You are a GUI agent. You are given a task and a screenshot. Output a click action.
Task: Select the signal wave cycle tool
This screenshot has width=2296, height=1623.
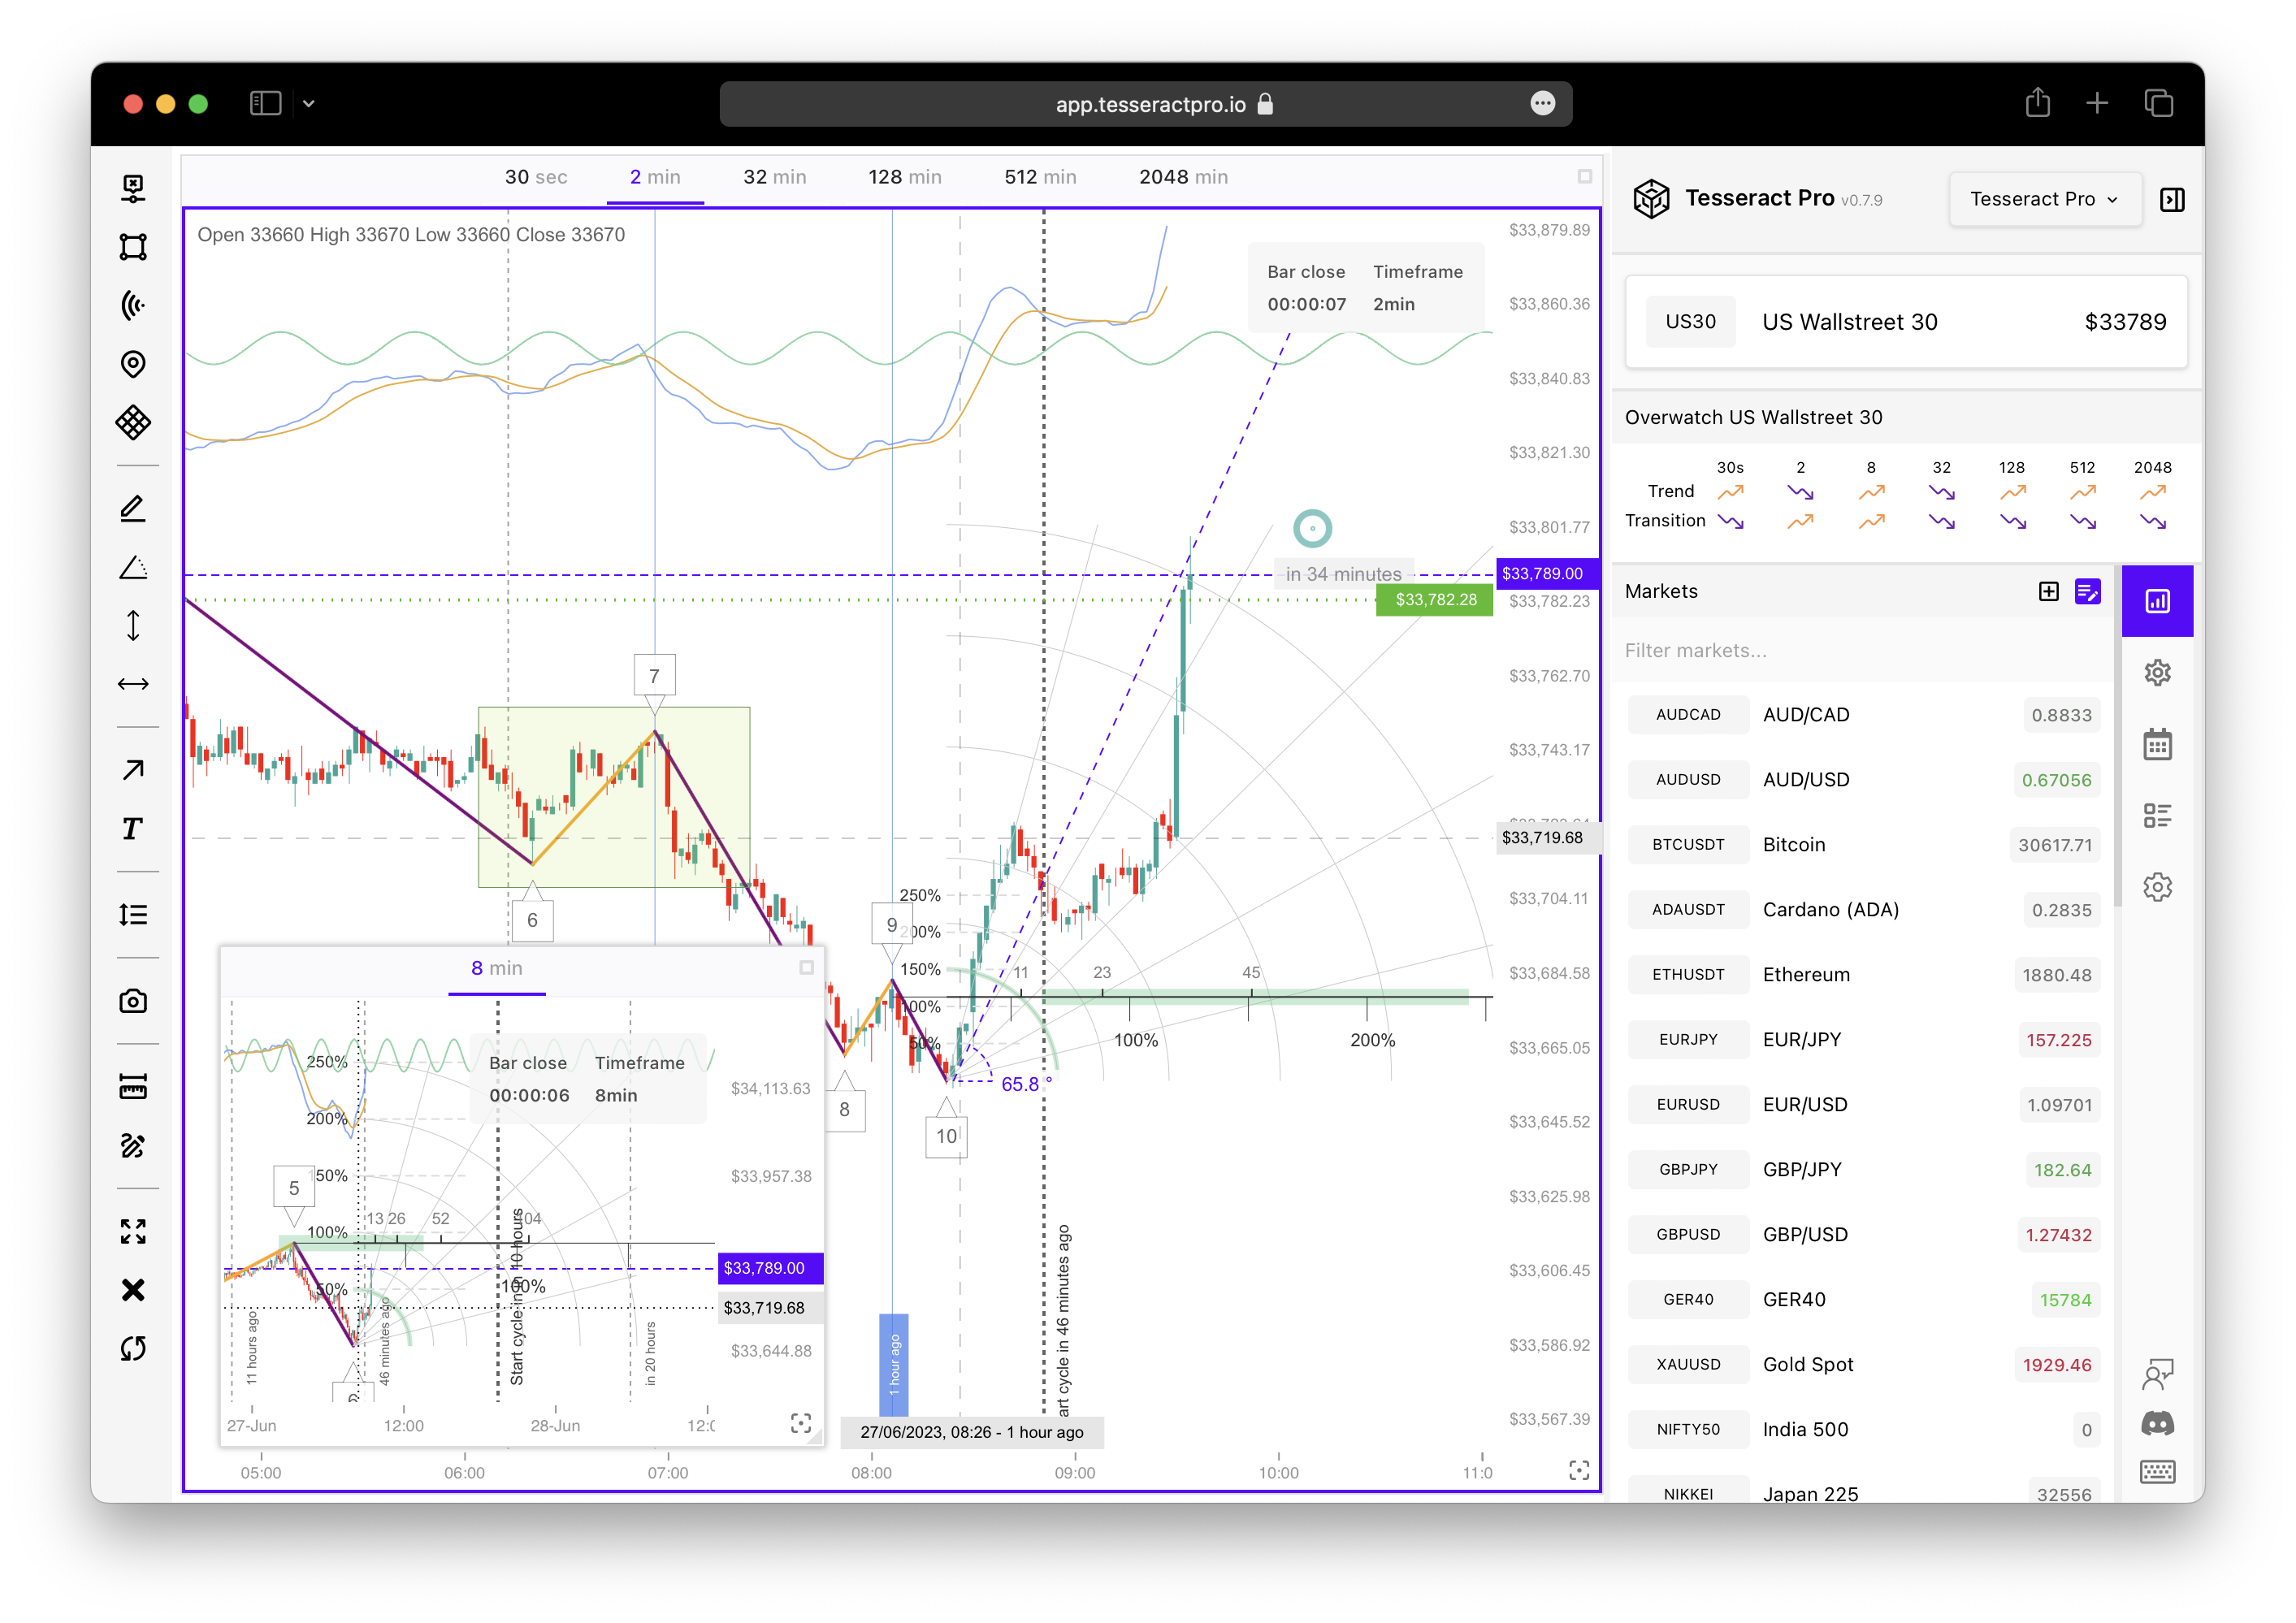[133, 305]
